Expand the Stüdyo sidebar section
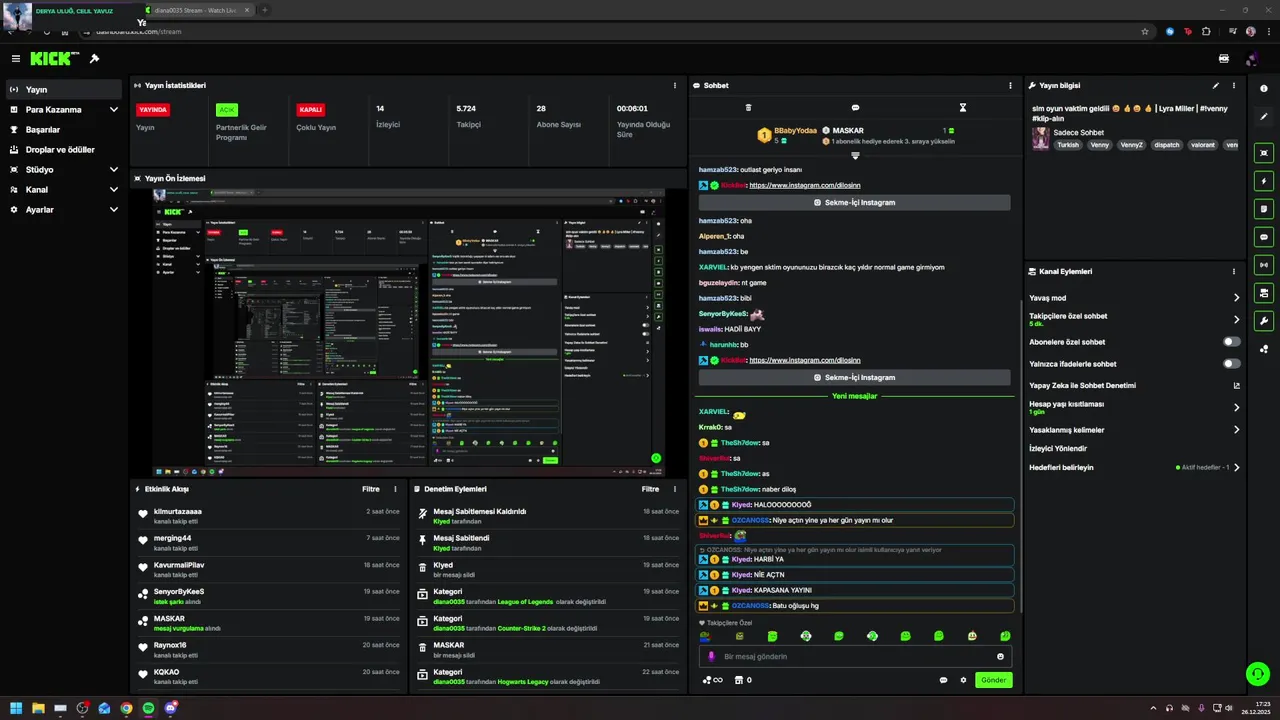 113,170
